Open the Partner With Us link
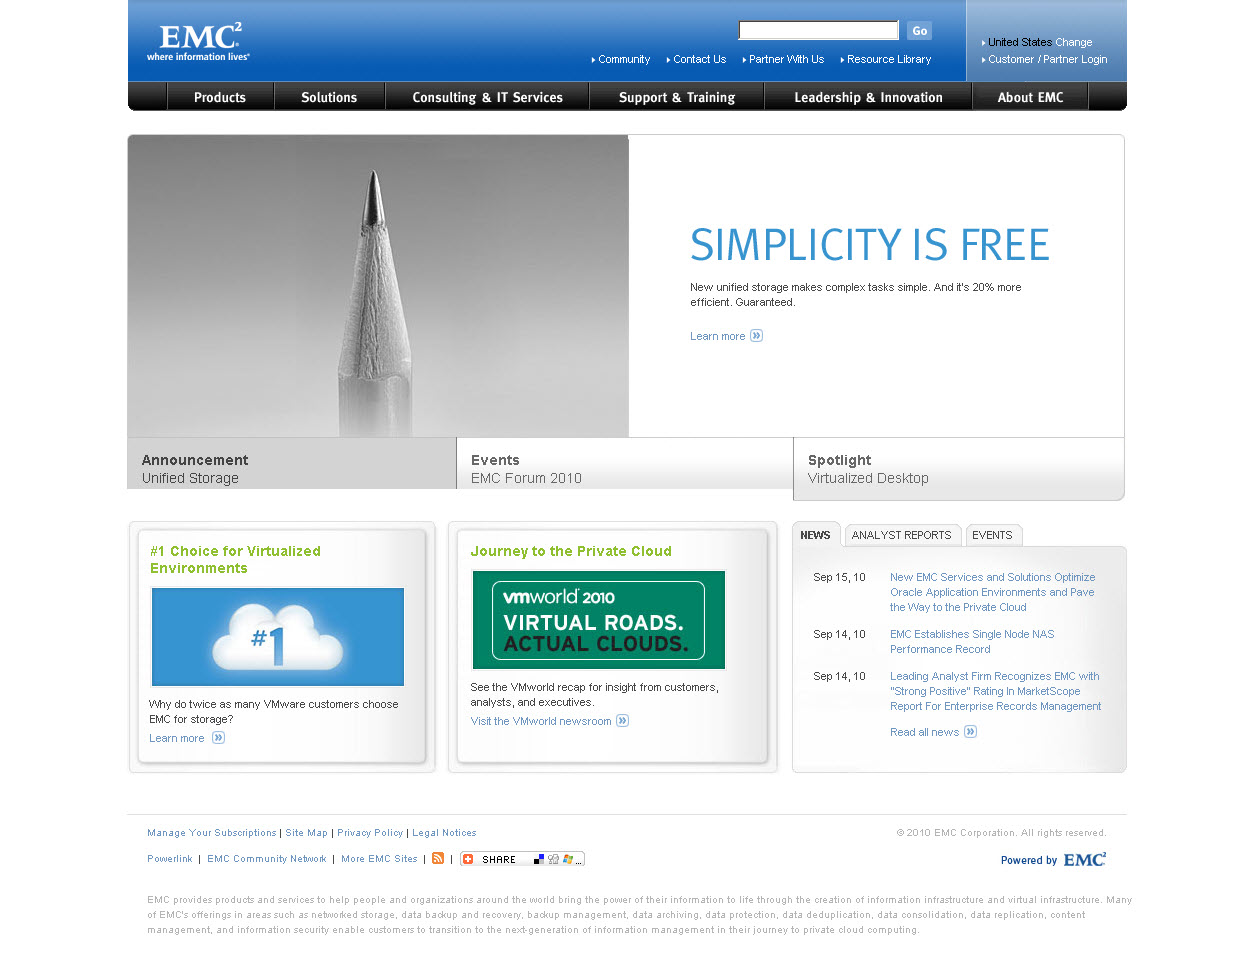 [x=786, y=60]
